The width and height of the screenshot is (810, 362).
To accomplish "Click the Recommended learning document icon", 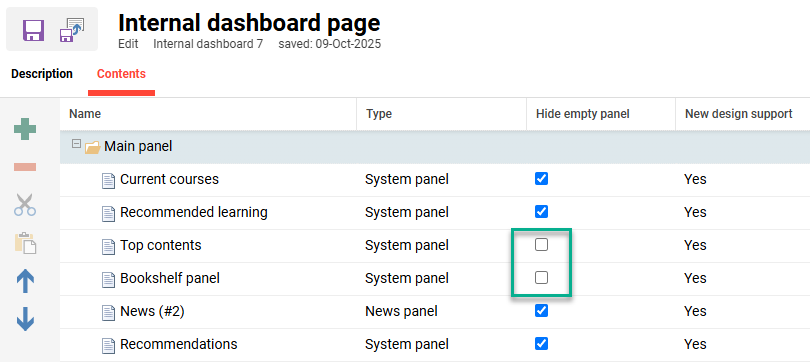I will tap(108, 213).
